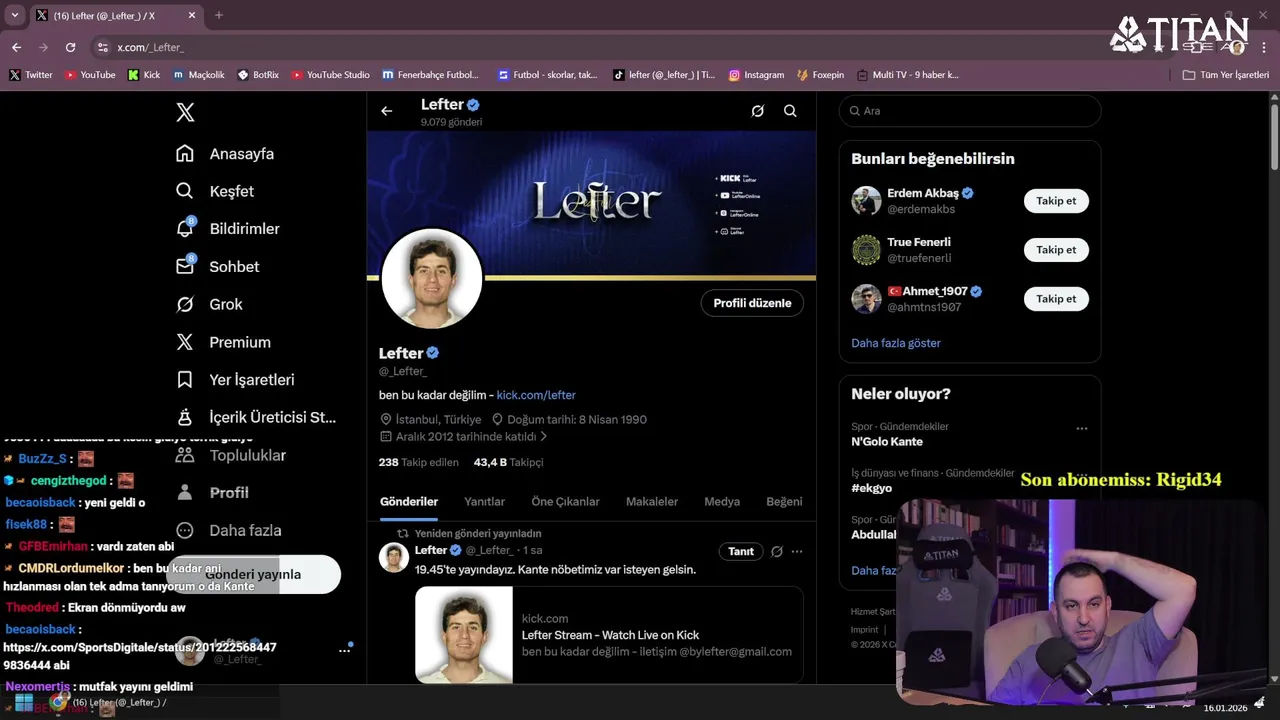
Task: Select Öne Çıkanlar tab
Action: click(565, 502)
